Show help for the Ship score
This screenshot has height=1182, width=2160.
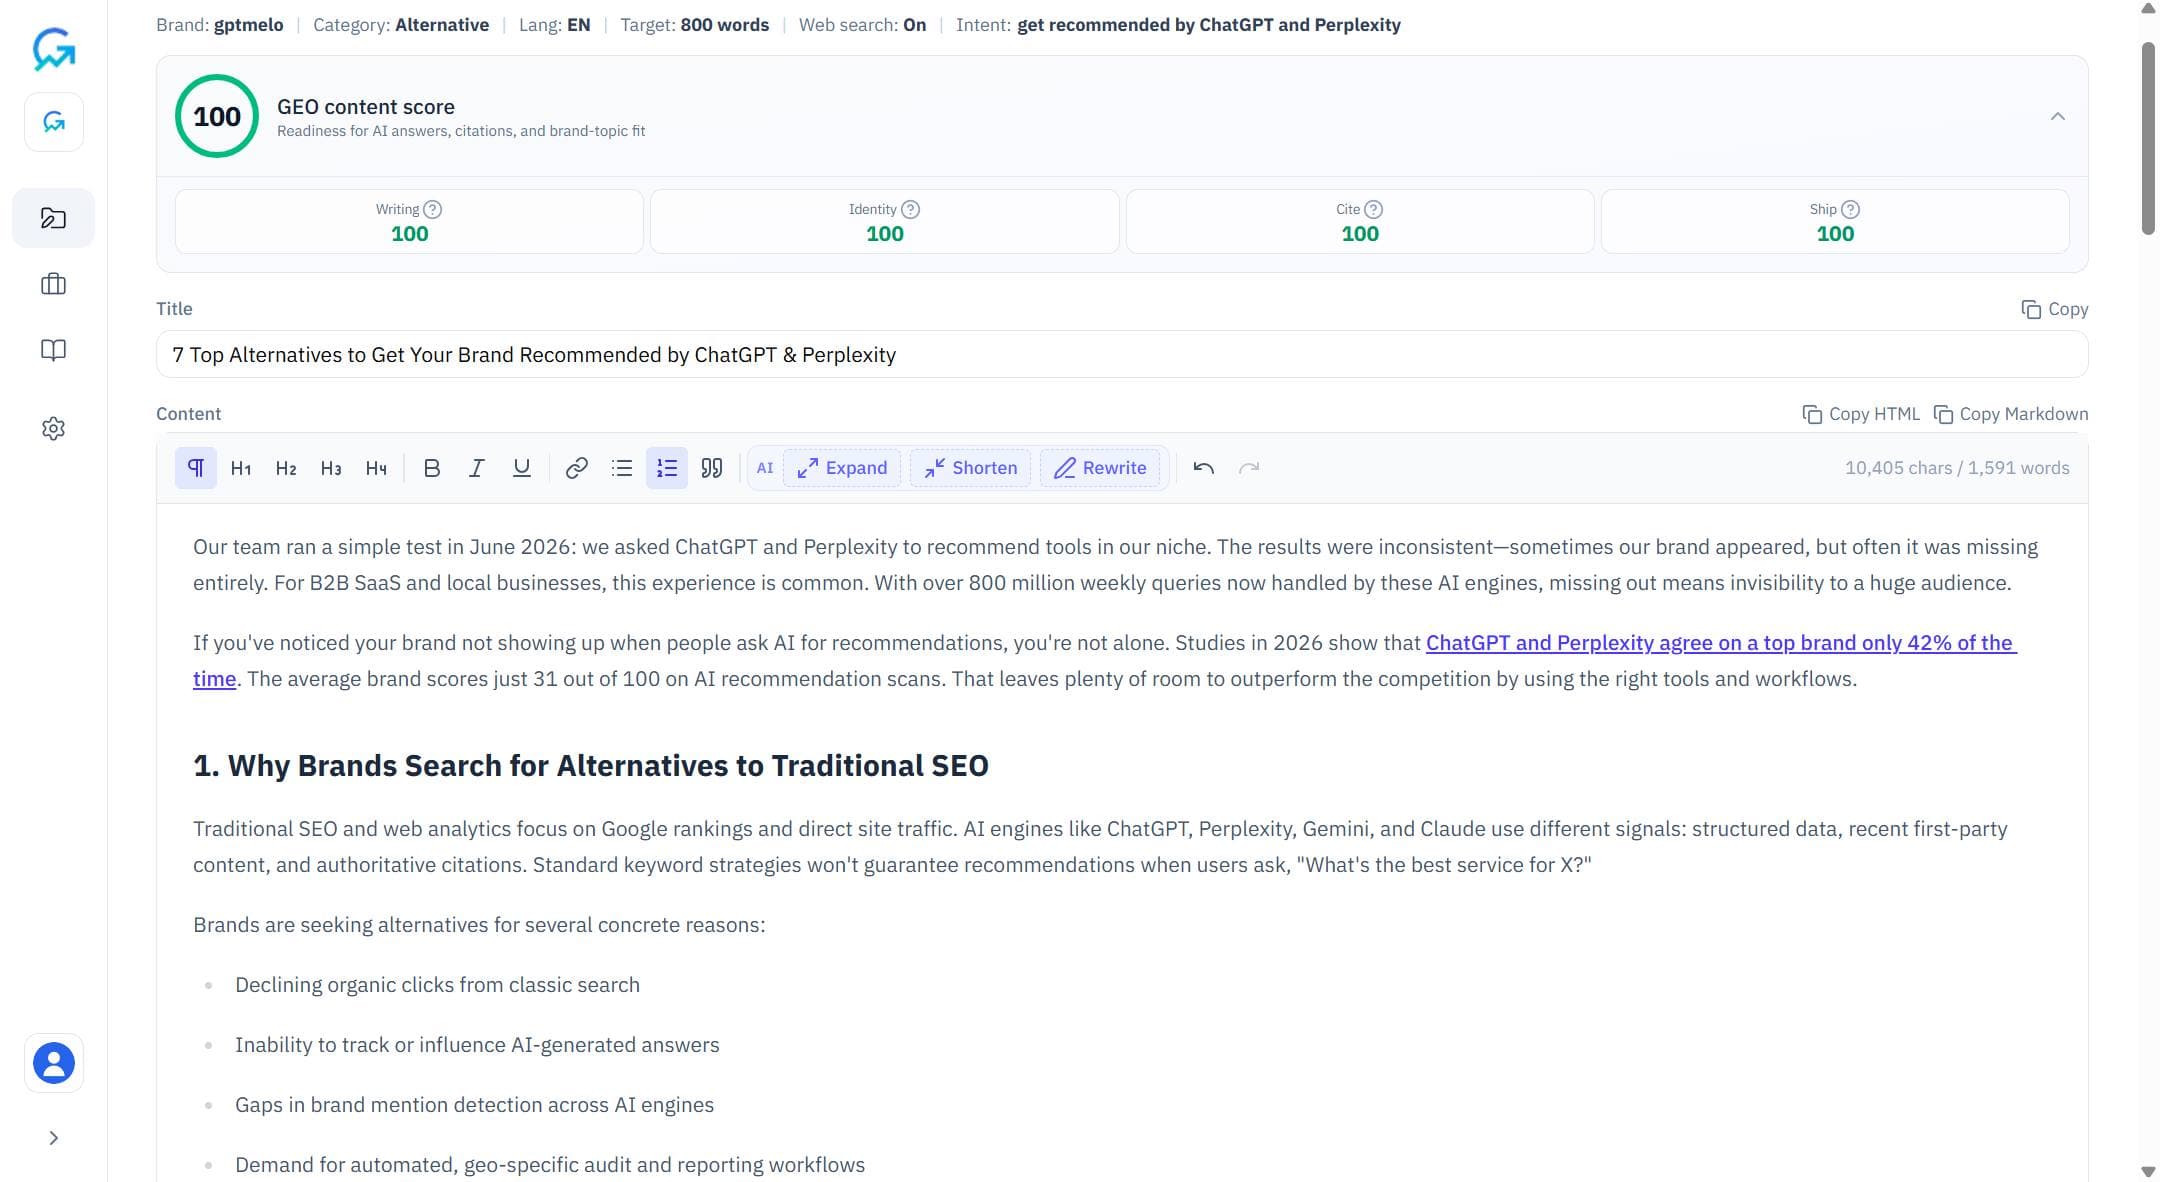[x=1850, y=209]
